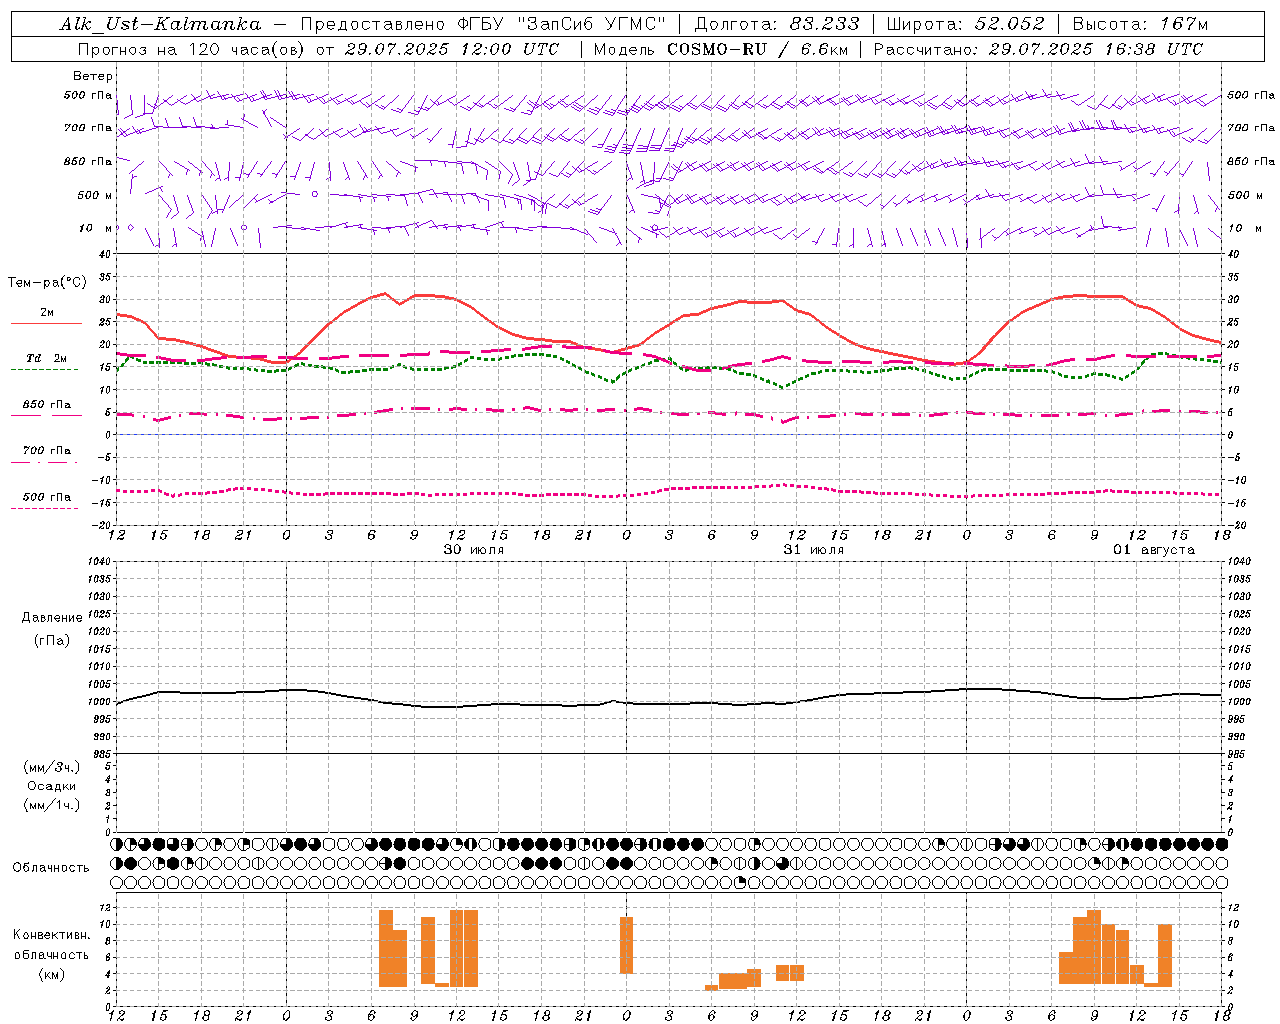Screen dimensions: 1280x1024
Task: Click the first orange convective bar on 30 июля
Action: [x=386, y=948]
